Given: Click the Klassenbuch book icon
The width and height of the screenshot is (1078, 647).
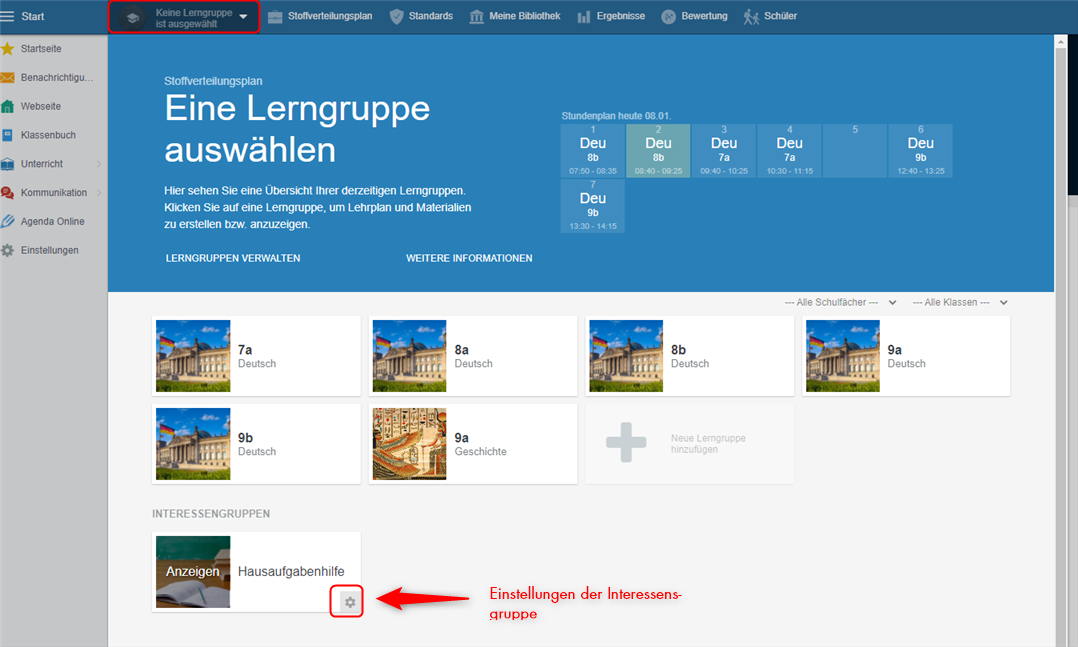Looking at the screenshot, I should tap(8, 135).
